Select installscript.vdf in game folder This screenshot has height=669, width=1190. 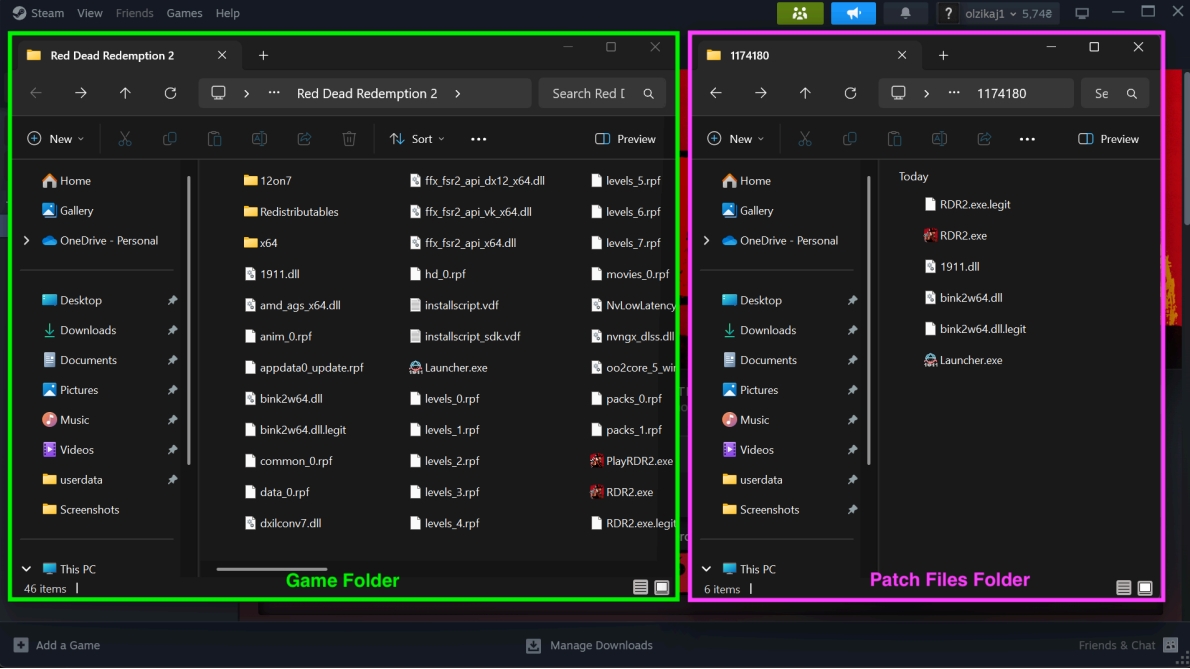[454, 306]
